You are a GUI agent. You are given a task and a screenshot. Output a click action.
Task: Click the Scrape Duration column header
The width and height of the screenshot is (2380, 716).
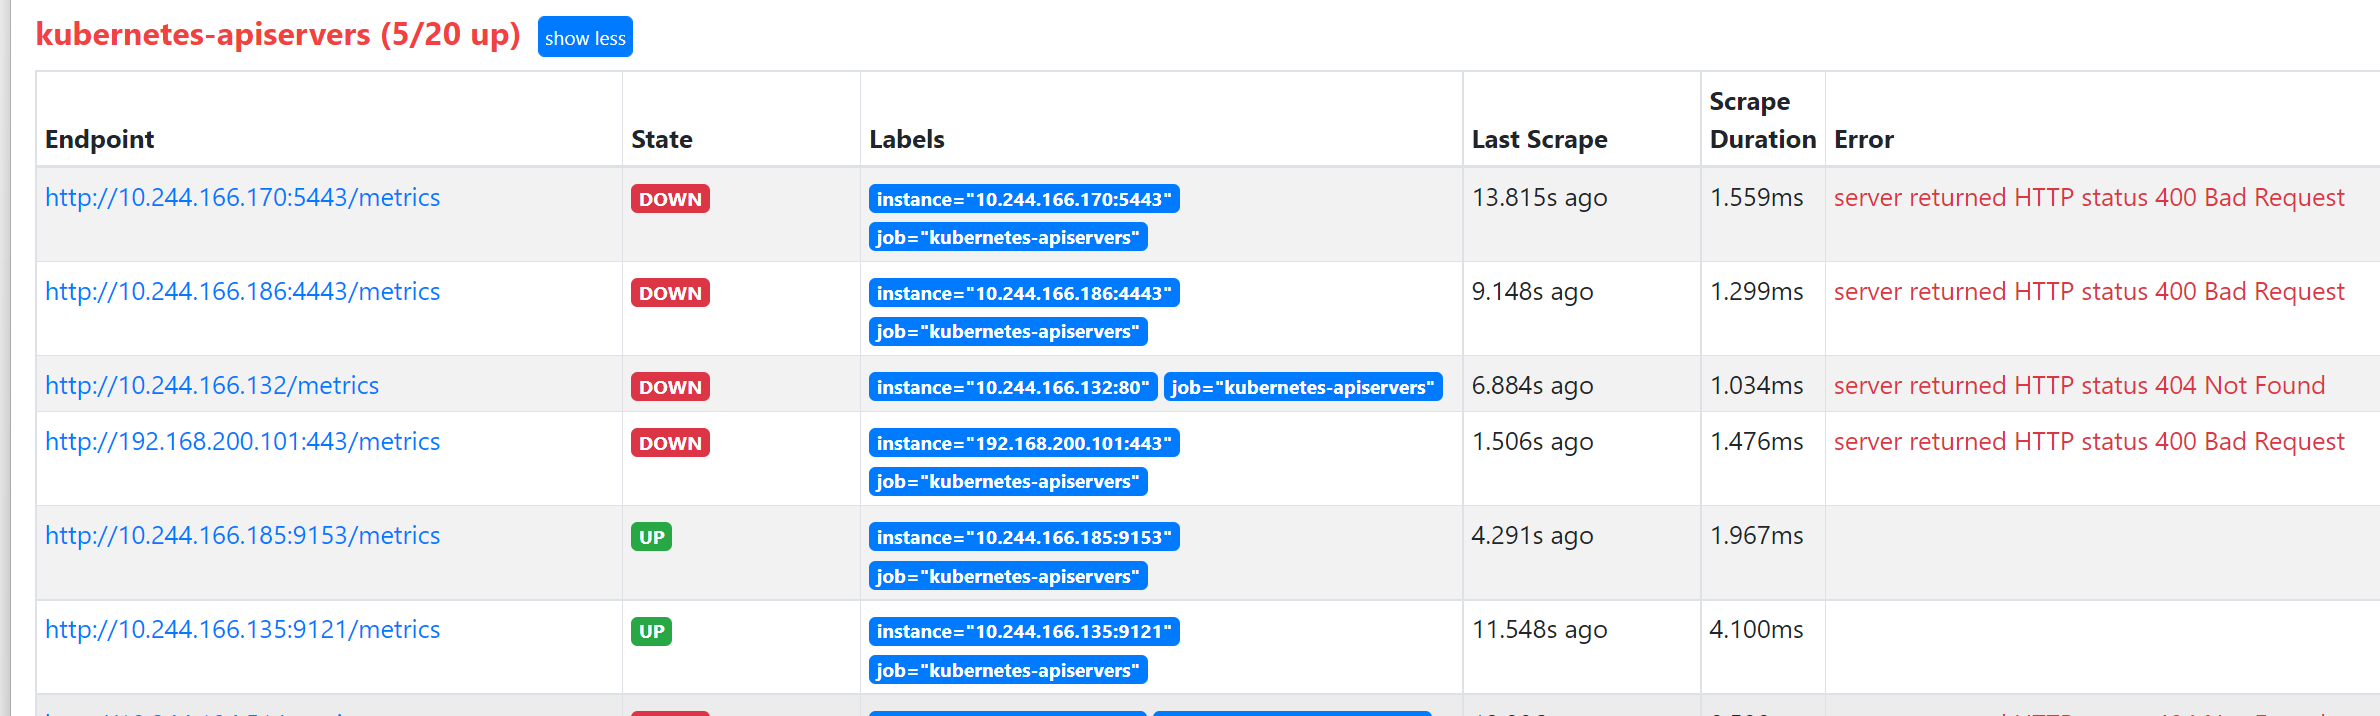[x=1763, y=120]
